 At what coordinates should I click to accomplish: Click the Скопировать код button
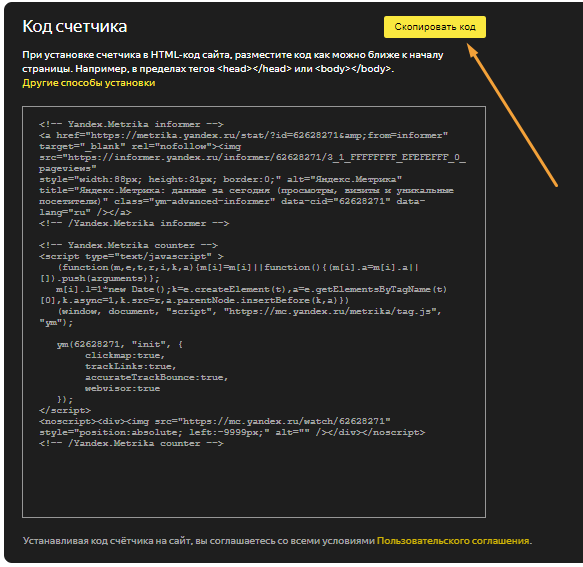[435, 27]
